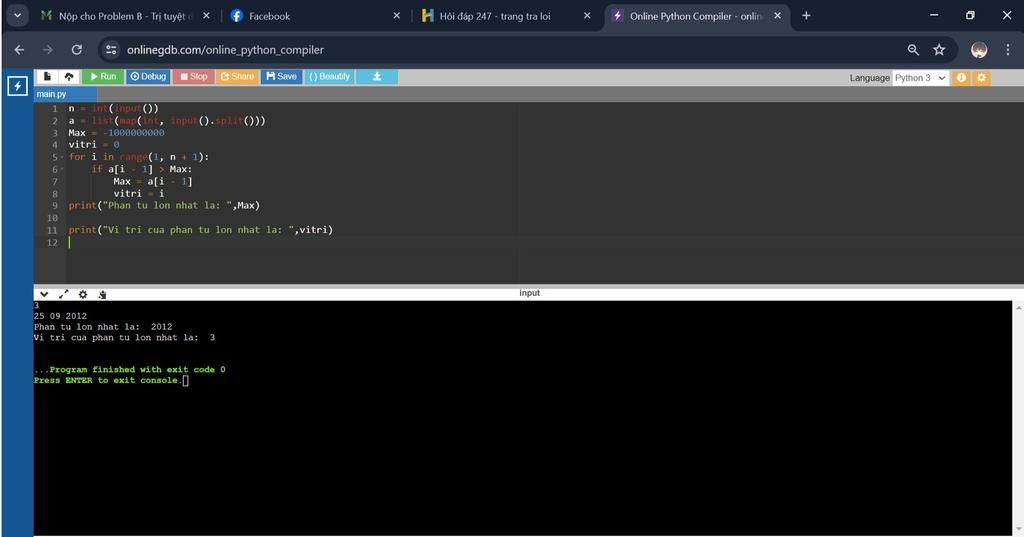Image resolution: width=1024 pixels, height=537 pixels.
Task: Bookmark this page with the star icon
Action: [939, 50]
